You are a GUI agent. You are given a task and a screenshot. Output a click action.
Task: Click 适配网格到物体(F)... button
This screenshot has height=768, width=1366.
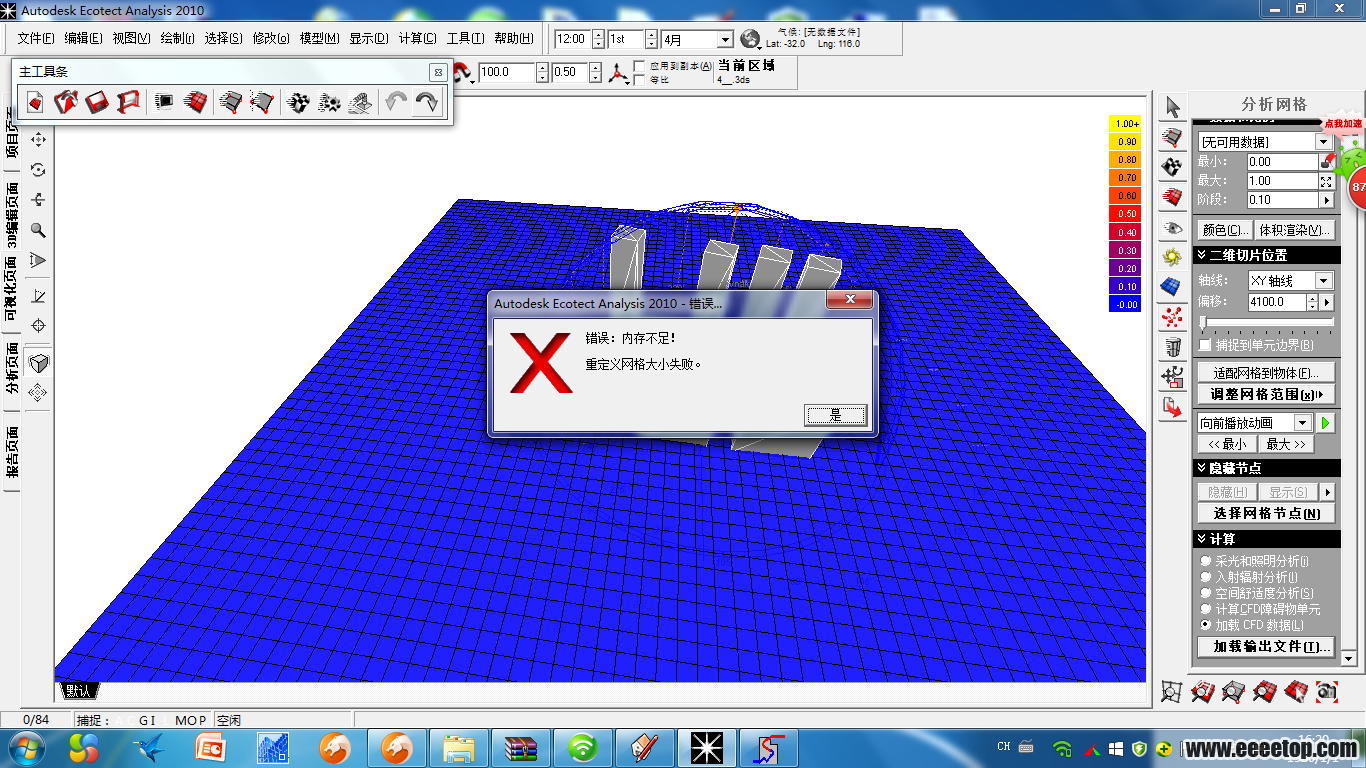click(1266, 372)
